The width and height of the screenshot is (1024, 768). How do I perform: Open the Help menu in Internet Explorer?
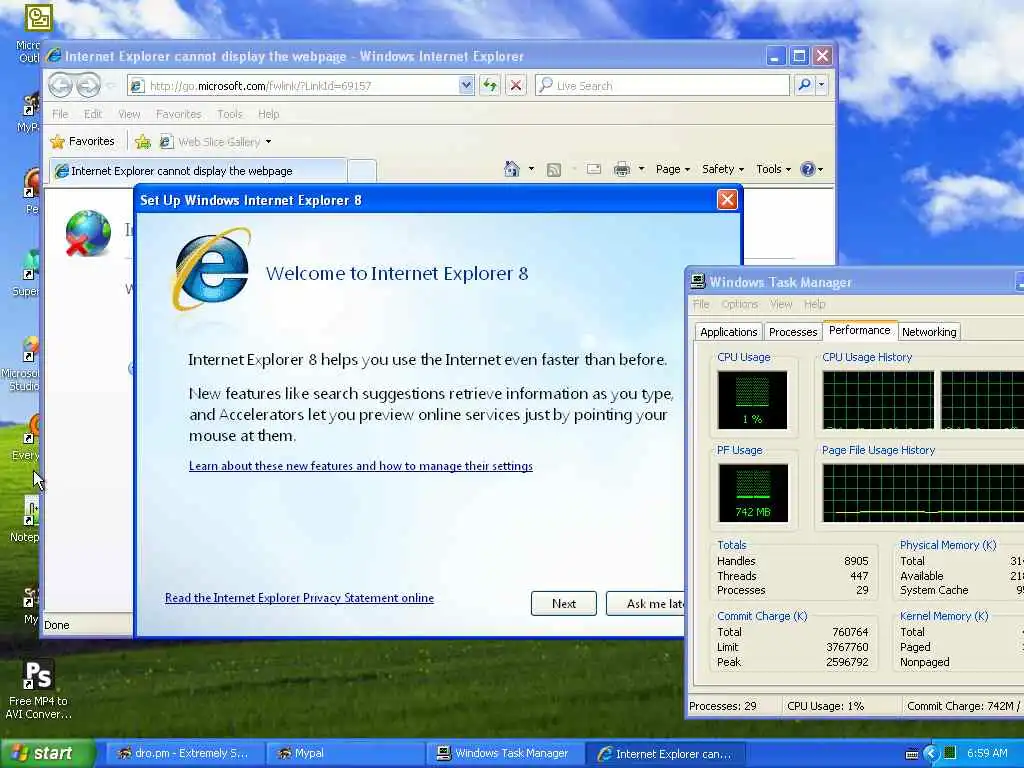(268, 114)
